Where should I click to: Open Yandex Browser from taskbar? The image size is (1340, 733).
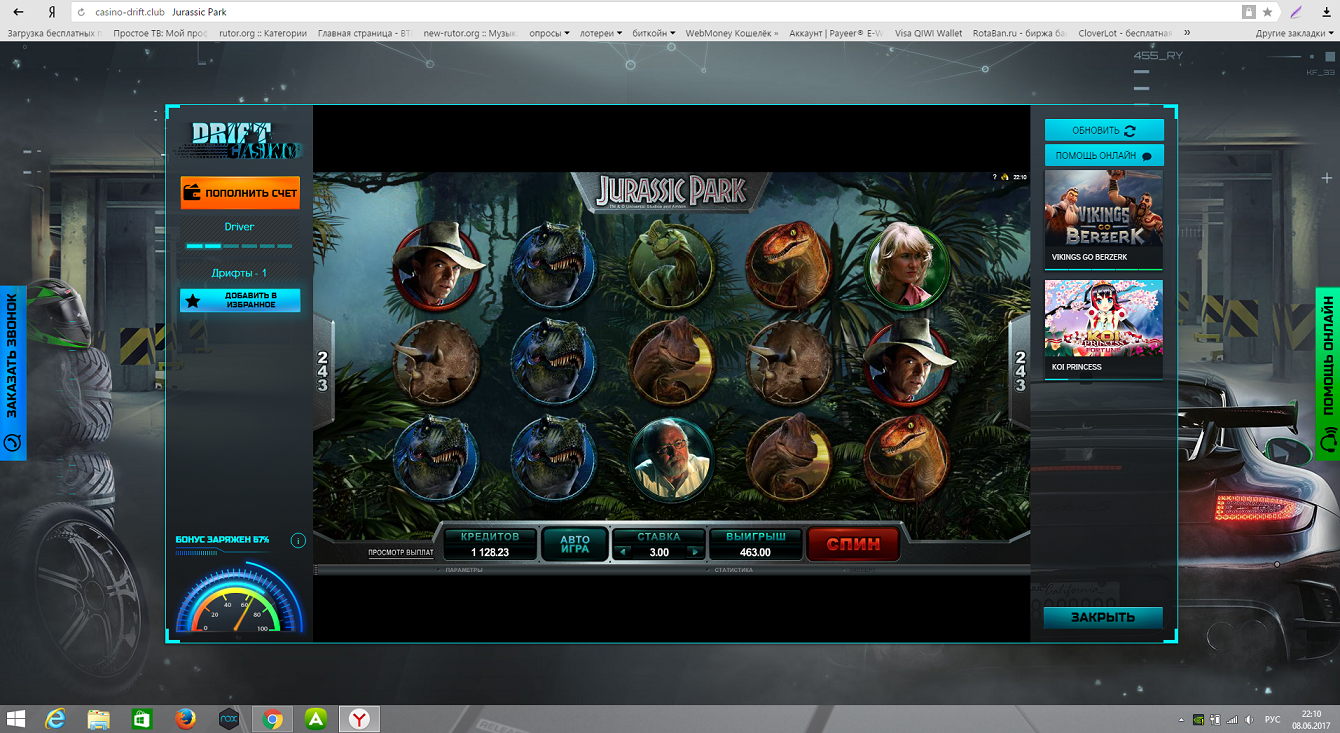(x=359, y=719)
